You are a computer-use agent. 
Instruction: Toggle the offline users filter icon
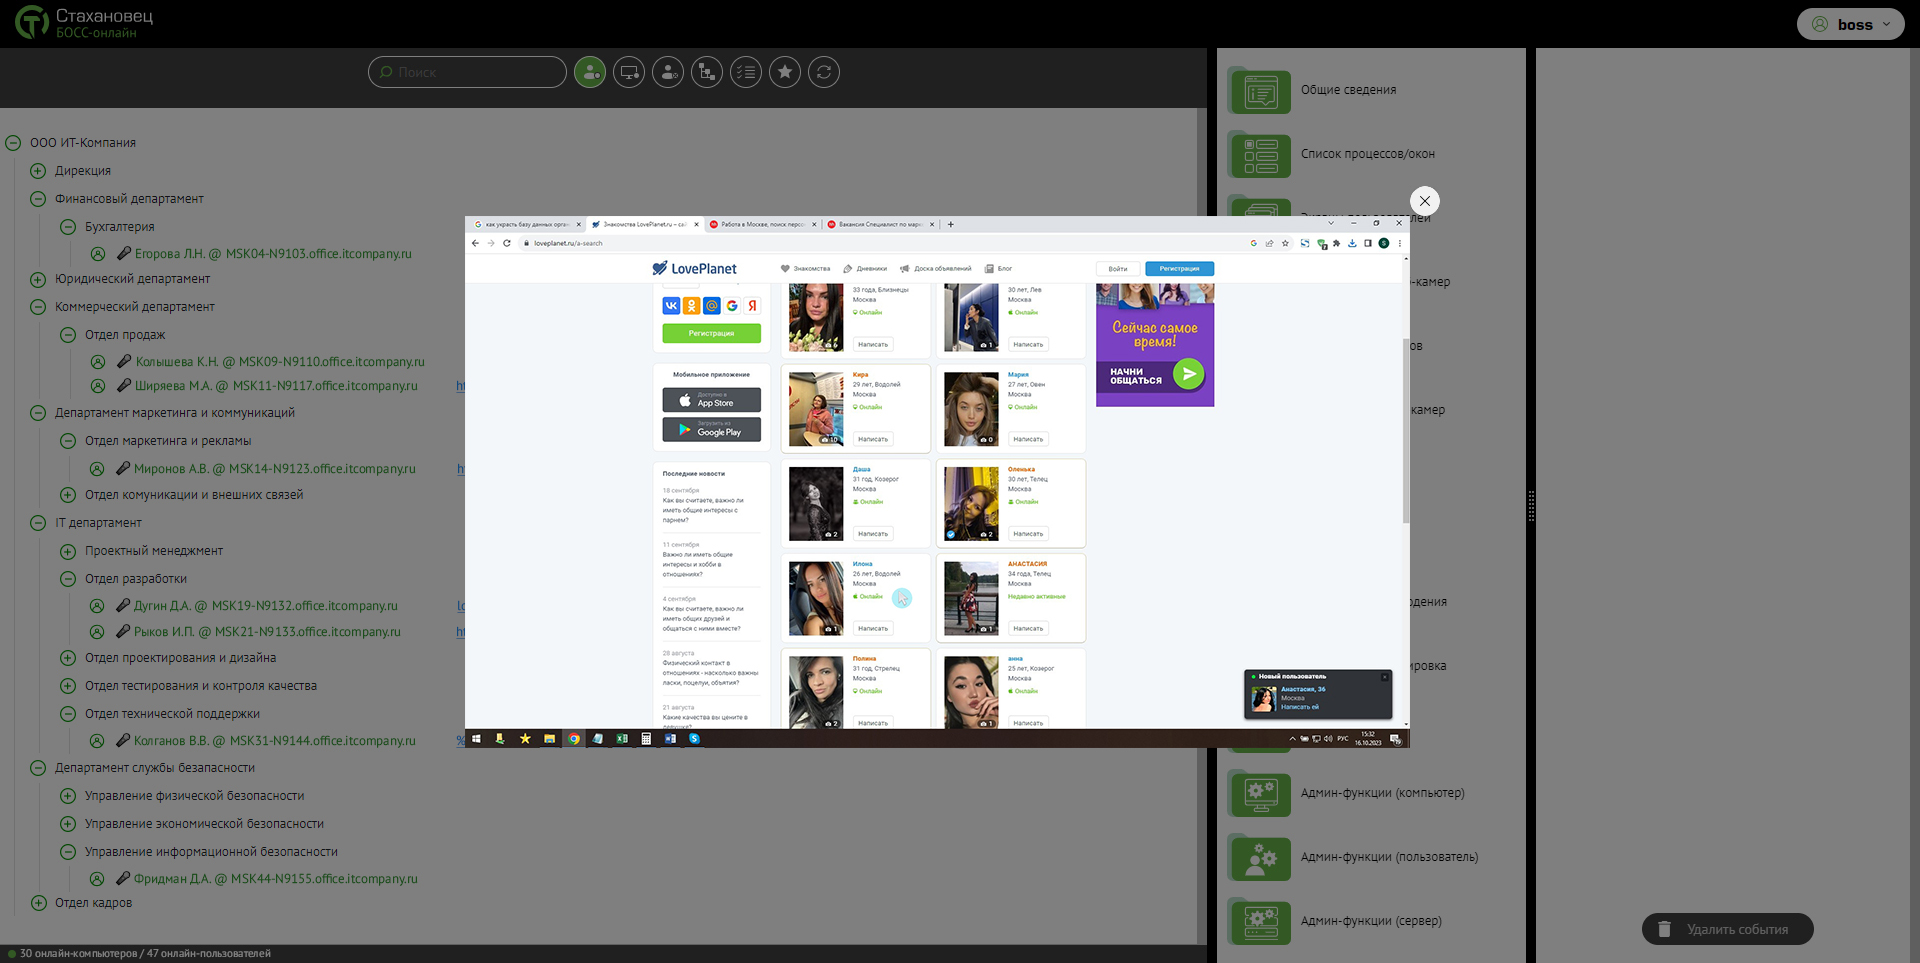coord(668,72)
